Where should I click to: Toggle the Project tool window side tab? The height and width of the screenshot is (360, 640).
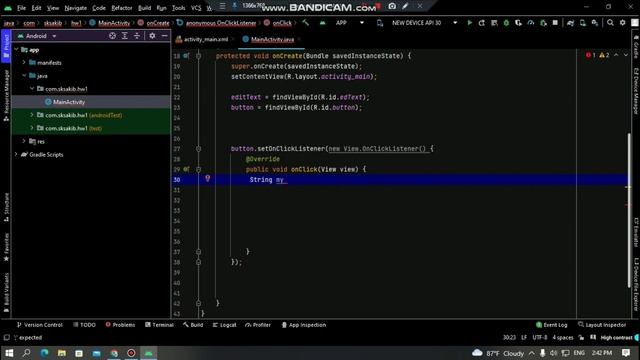click(6, 47)
